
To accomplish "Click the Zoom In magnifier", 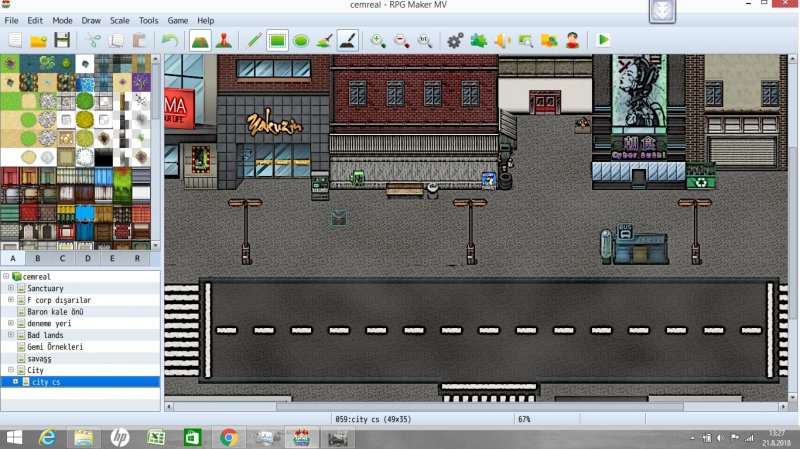I will click(378, 40).
